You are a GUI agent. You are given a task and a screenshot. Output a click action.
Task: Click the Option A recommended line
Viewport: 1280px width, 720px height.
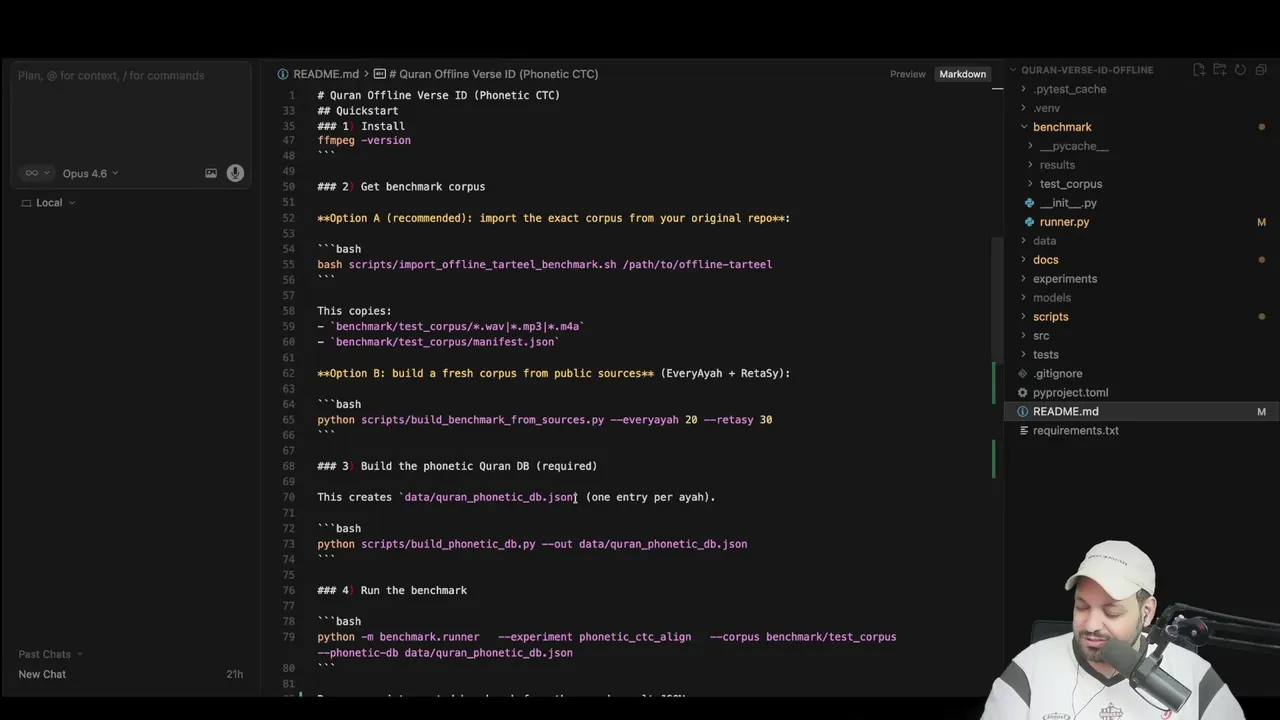[x=554, y=218]
